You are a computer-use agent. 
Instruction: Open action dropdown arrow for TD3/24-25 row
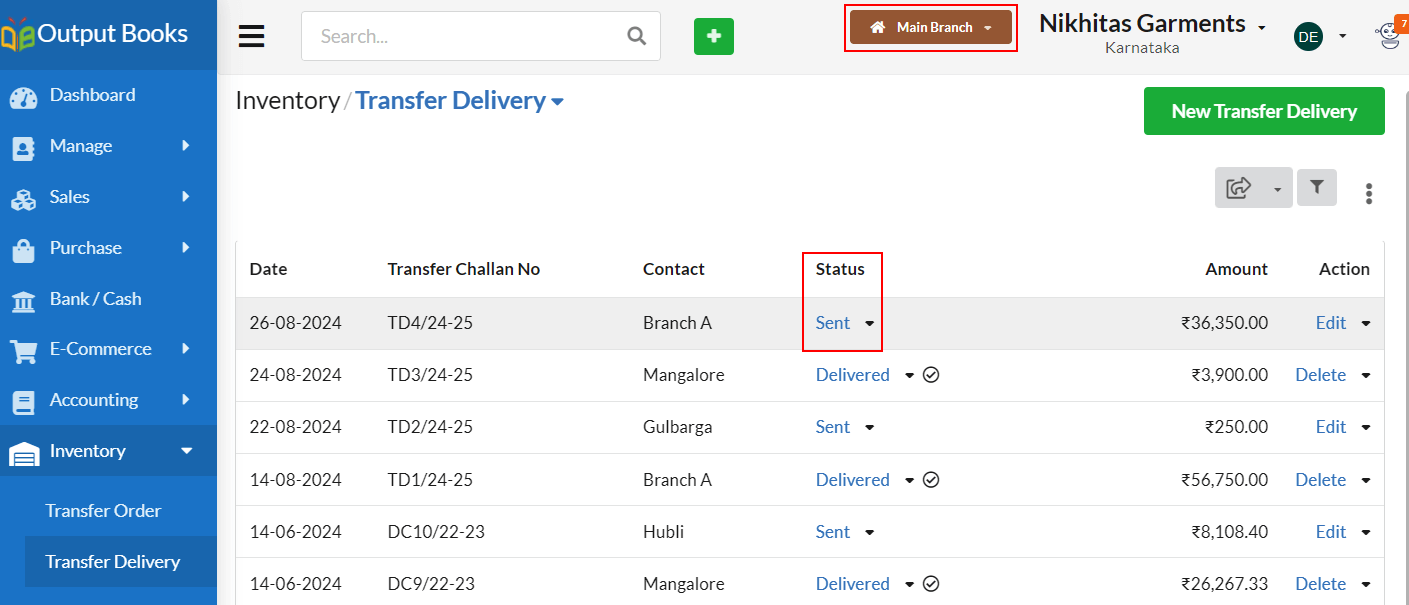pyautogui.click(x=1365, y=376)
